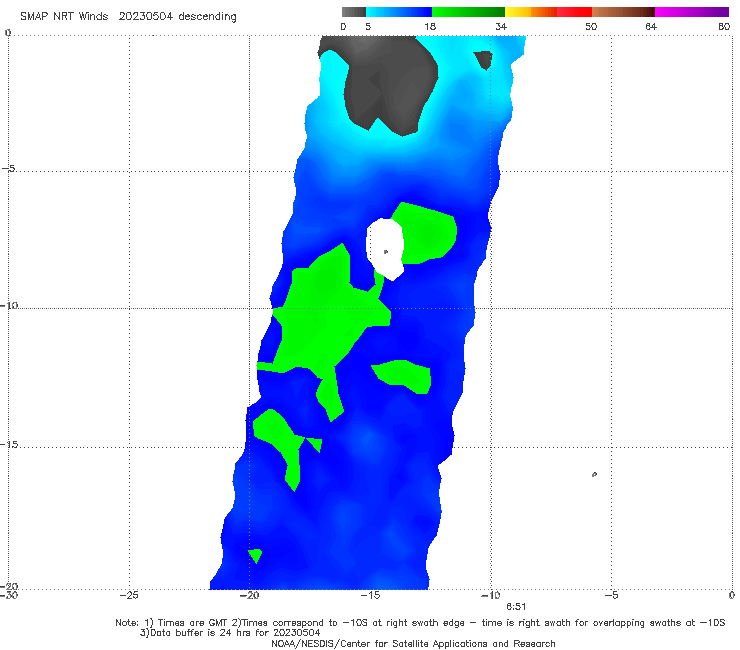Image resolution: width=740 pixels, height=650 pixels.
Task: Click the magenta segment of the wind colorbar
Action: click(692, 12)
